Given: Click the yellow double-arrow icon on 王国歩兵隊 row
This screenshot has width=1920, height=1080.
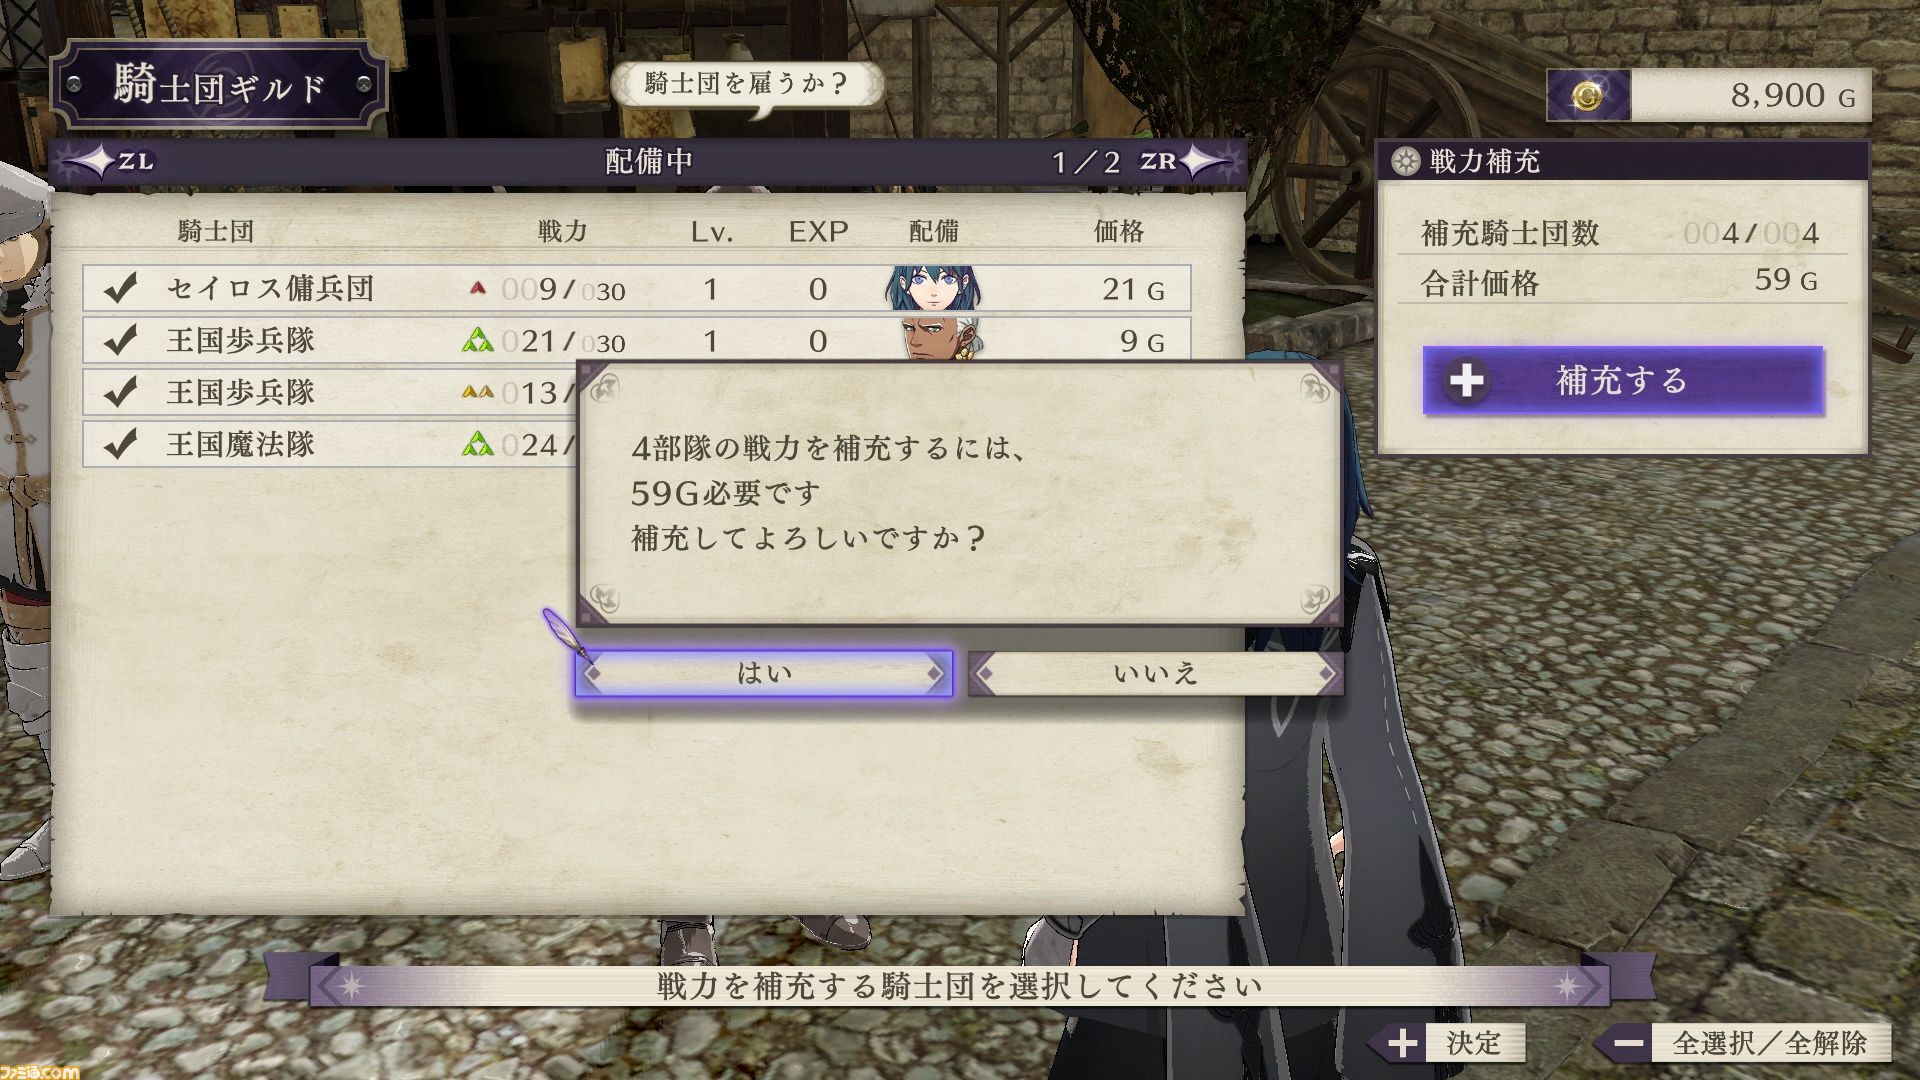Looking at the screenshot, I should (478, 392).
